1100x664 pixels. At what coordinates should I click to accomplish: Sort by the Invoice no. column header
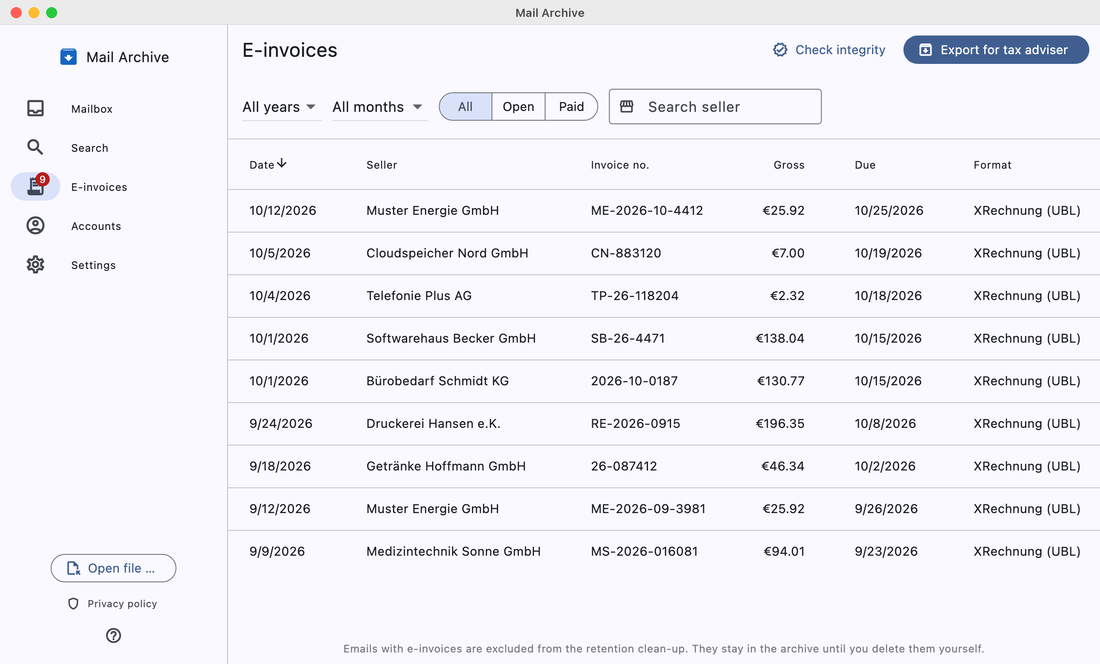(x=619, y=165)
